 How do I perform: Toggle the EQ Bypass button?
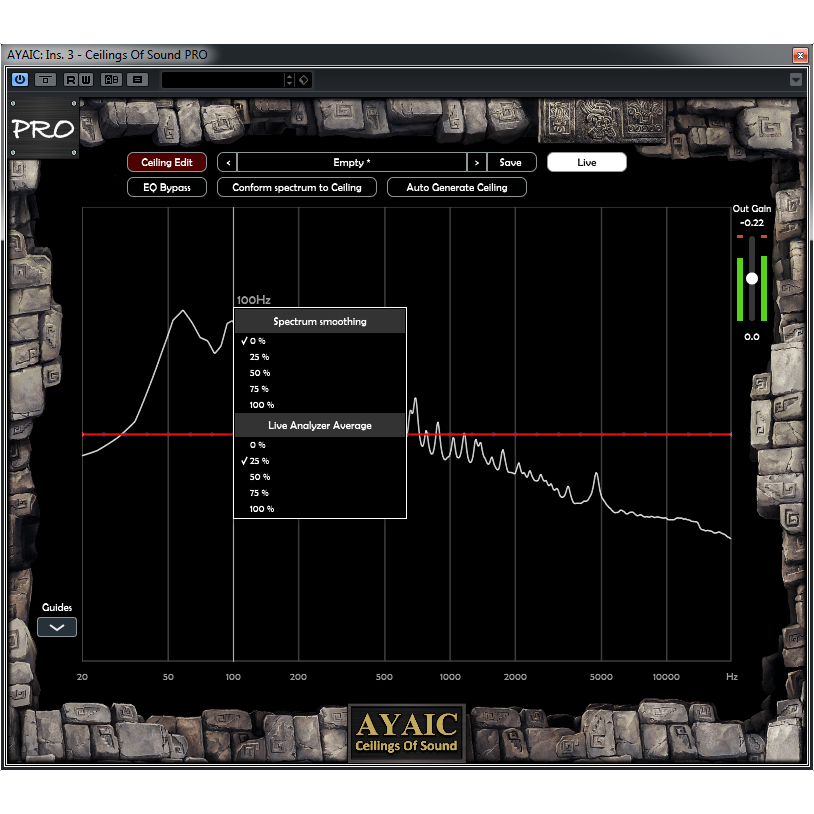click(166, 187)
